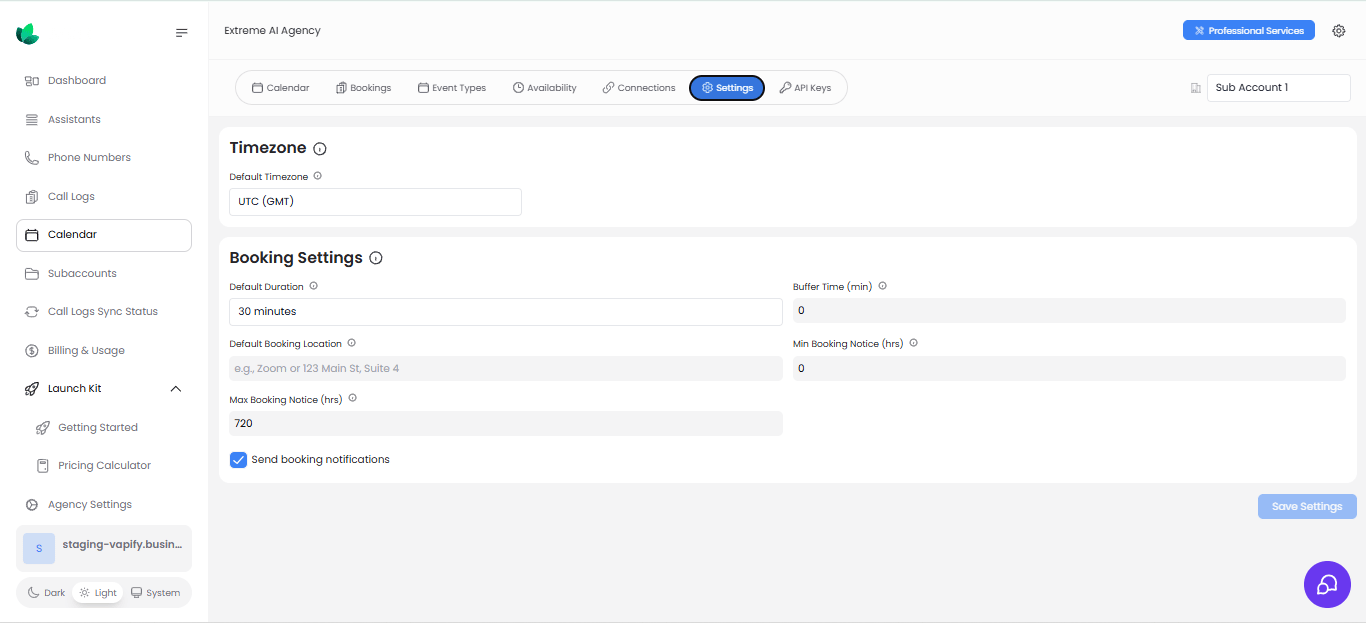The width and height of the screenshot is (1366, 623).
Task: Open the purple chat support bubble
Action: 1327,584
